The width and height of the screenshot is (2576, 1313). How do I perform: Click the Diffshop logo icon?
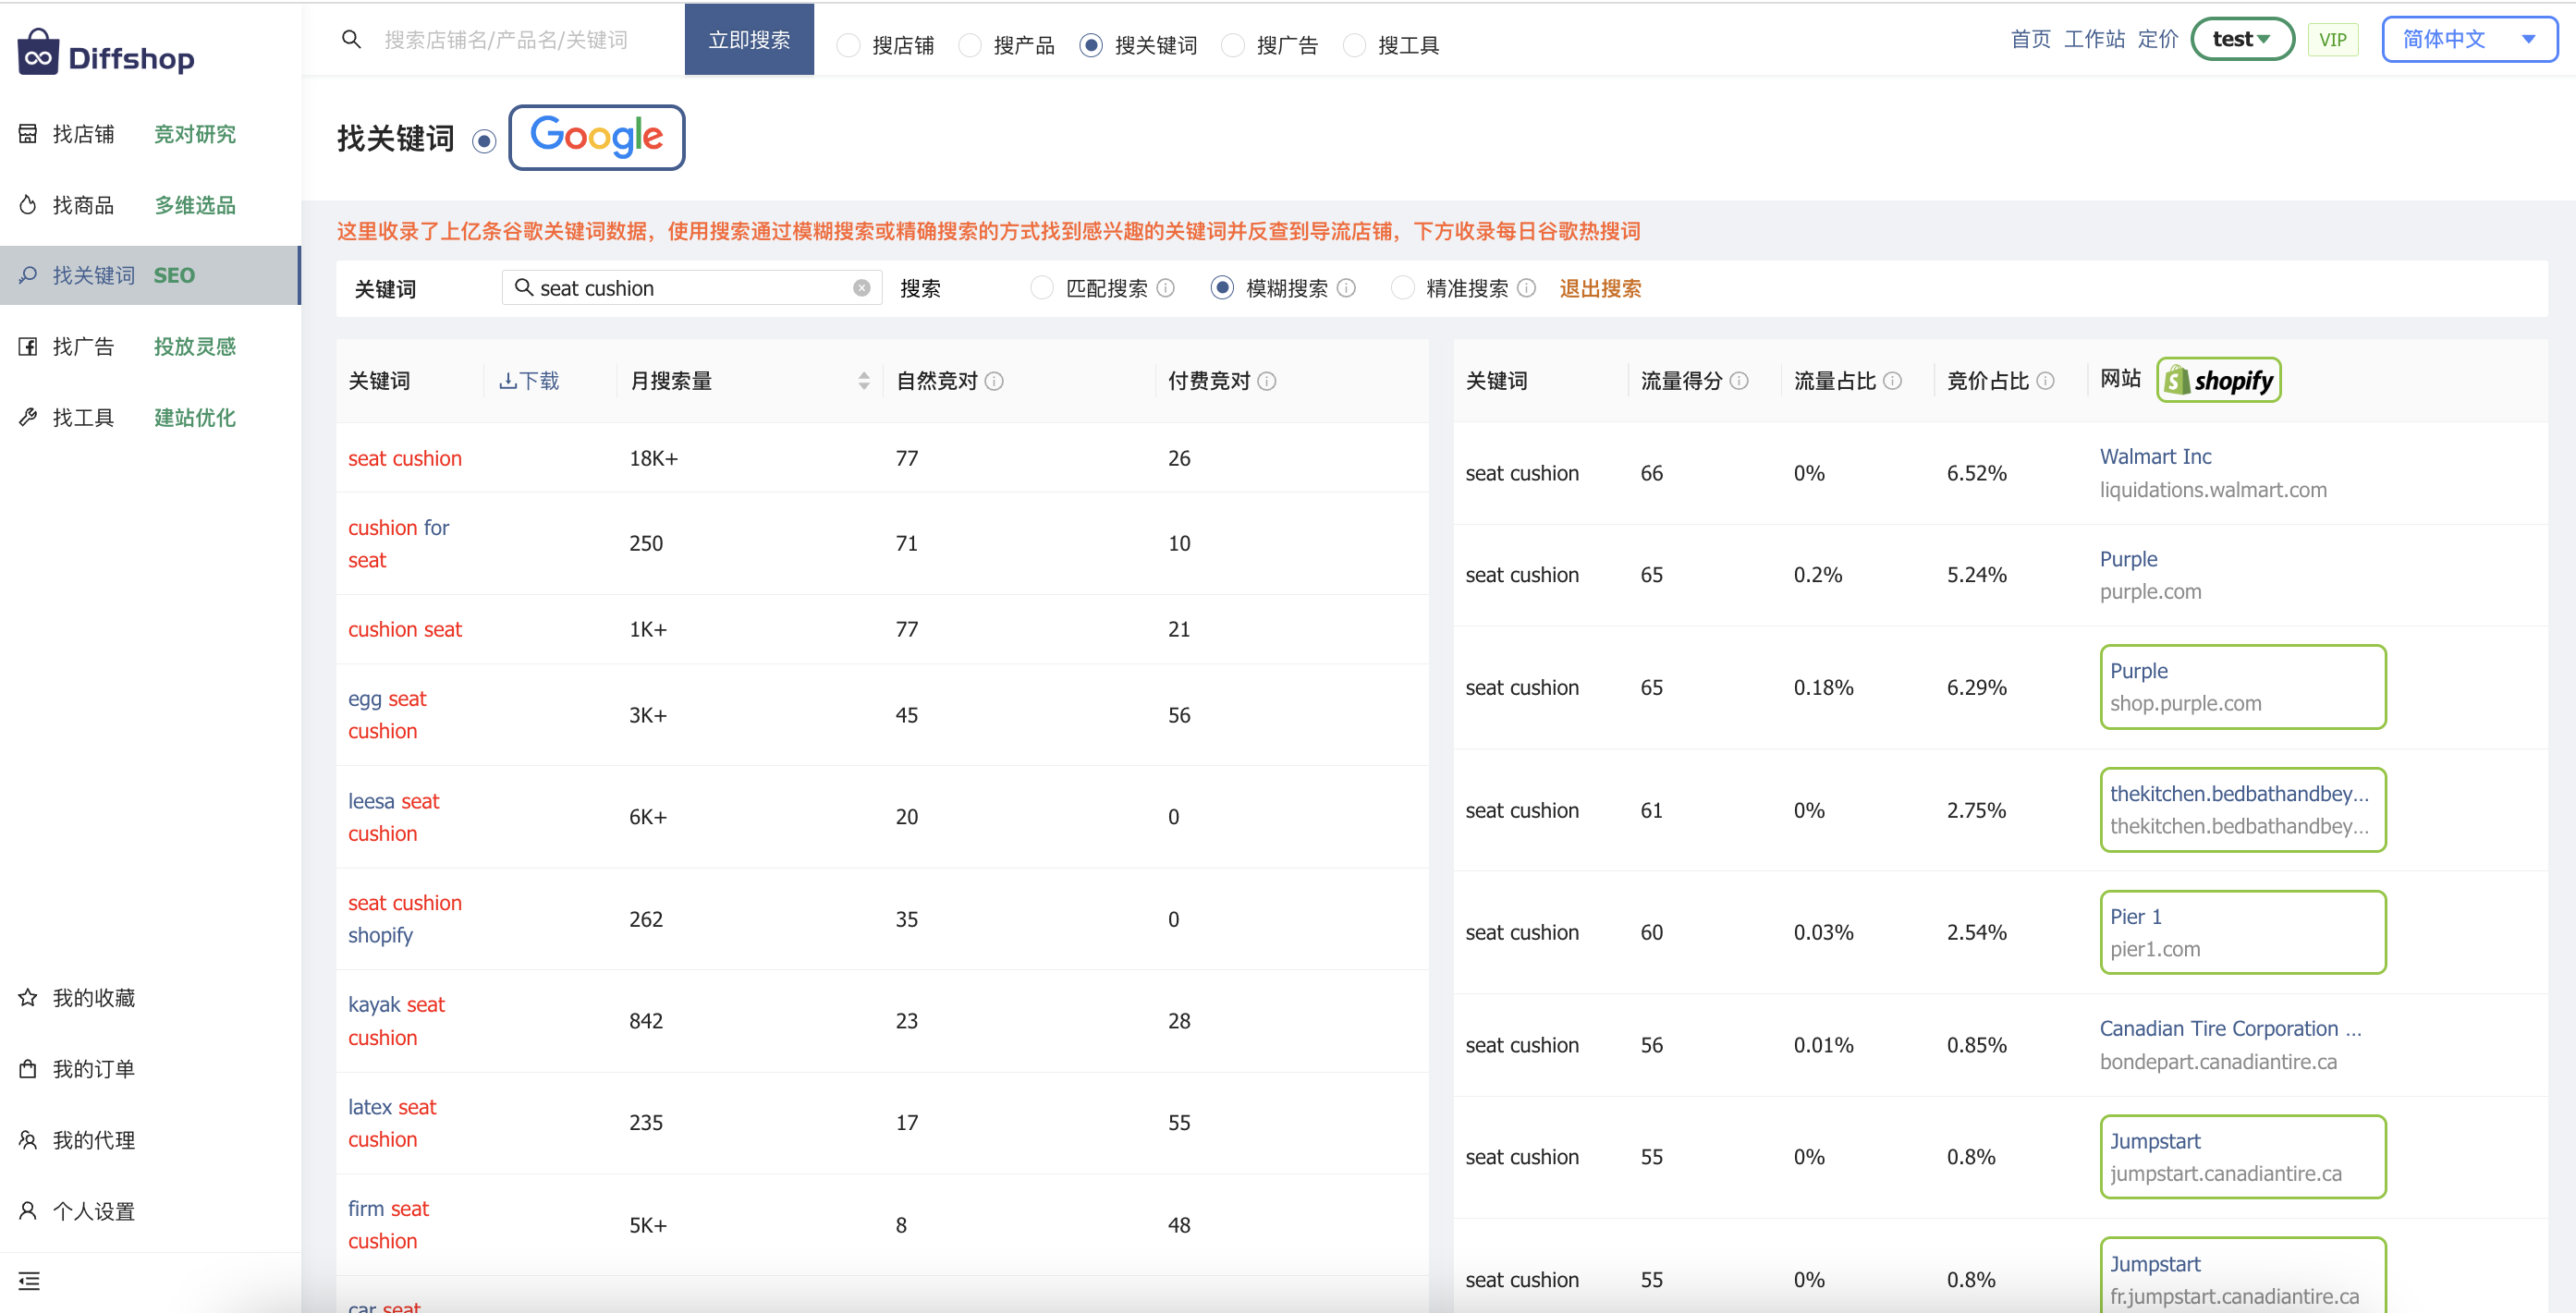click(38, 52)
